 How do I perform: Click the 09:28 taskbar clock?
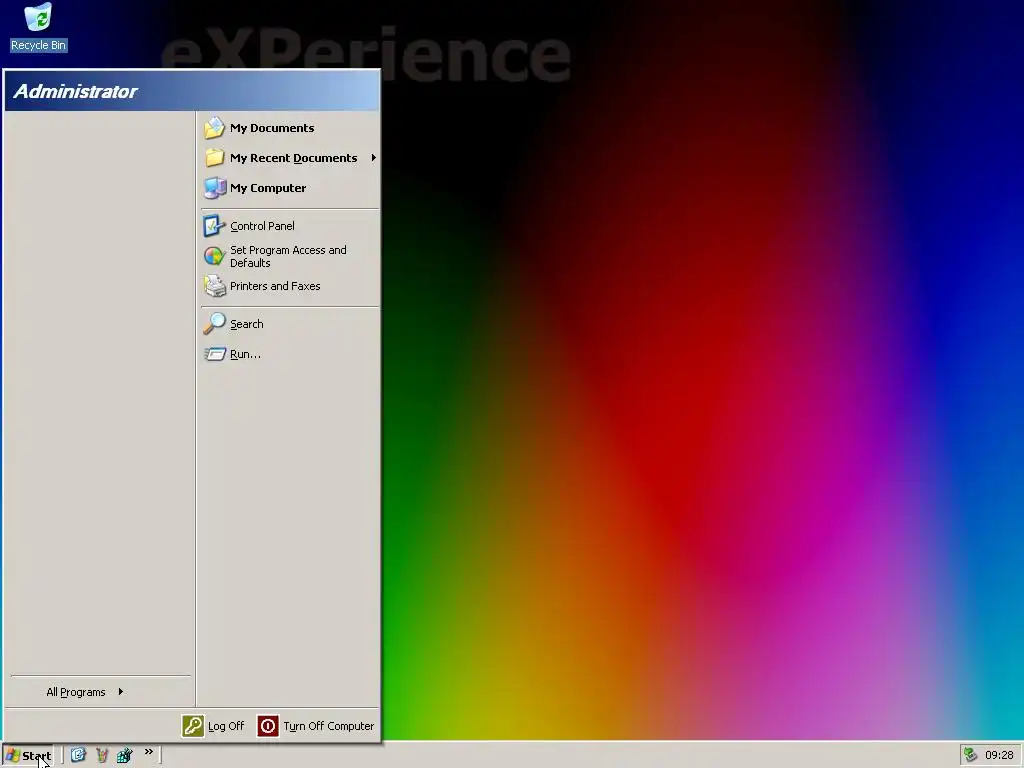click(999, 756)
